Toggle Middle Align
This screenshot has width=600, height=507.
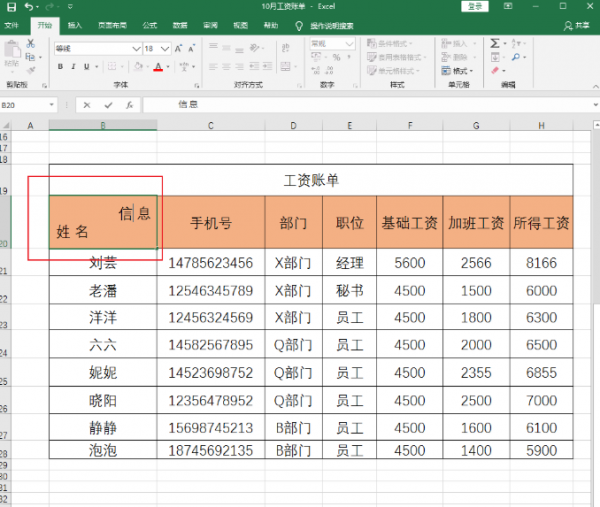pyautogui.click(x=226, y=47)
